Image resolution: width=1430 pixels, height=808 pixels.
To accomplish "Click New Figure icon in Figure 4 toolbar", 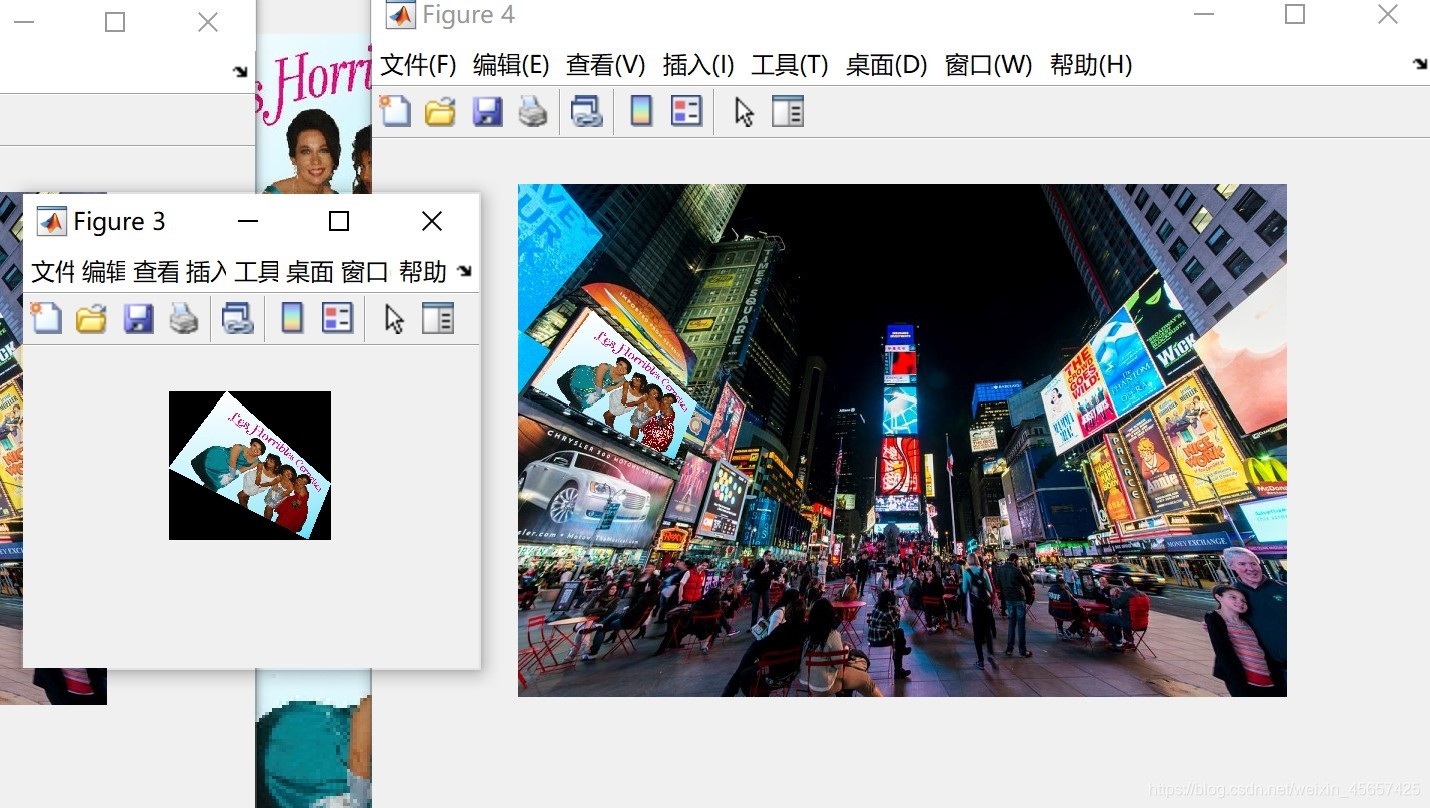I will (x=395, y=111).
